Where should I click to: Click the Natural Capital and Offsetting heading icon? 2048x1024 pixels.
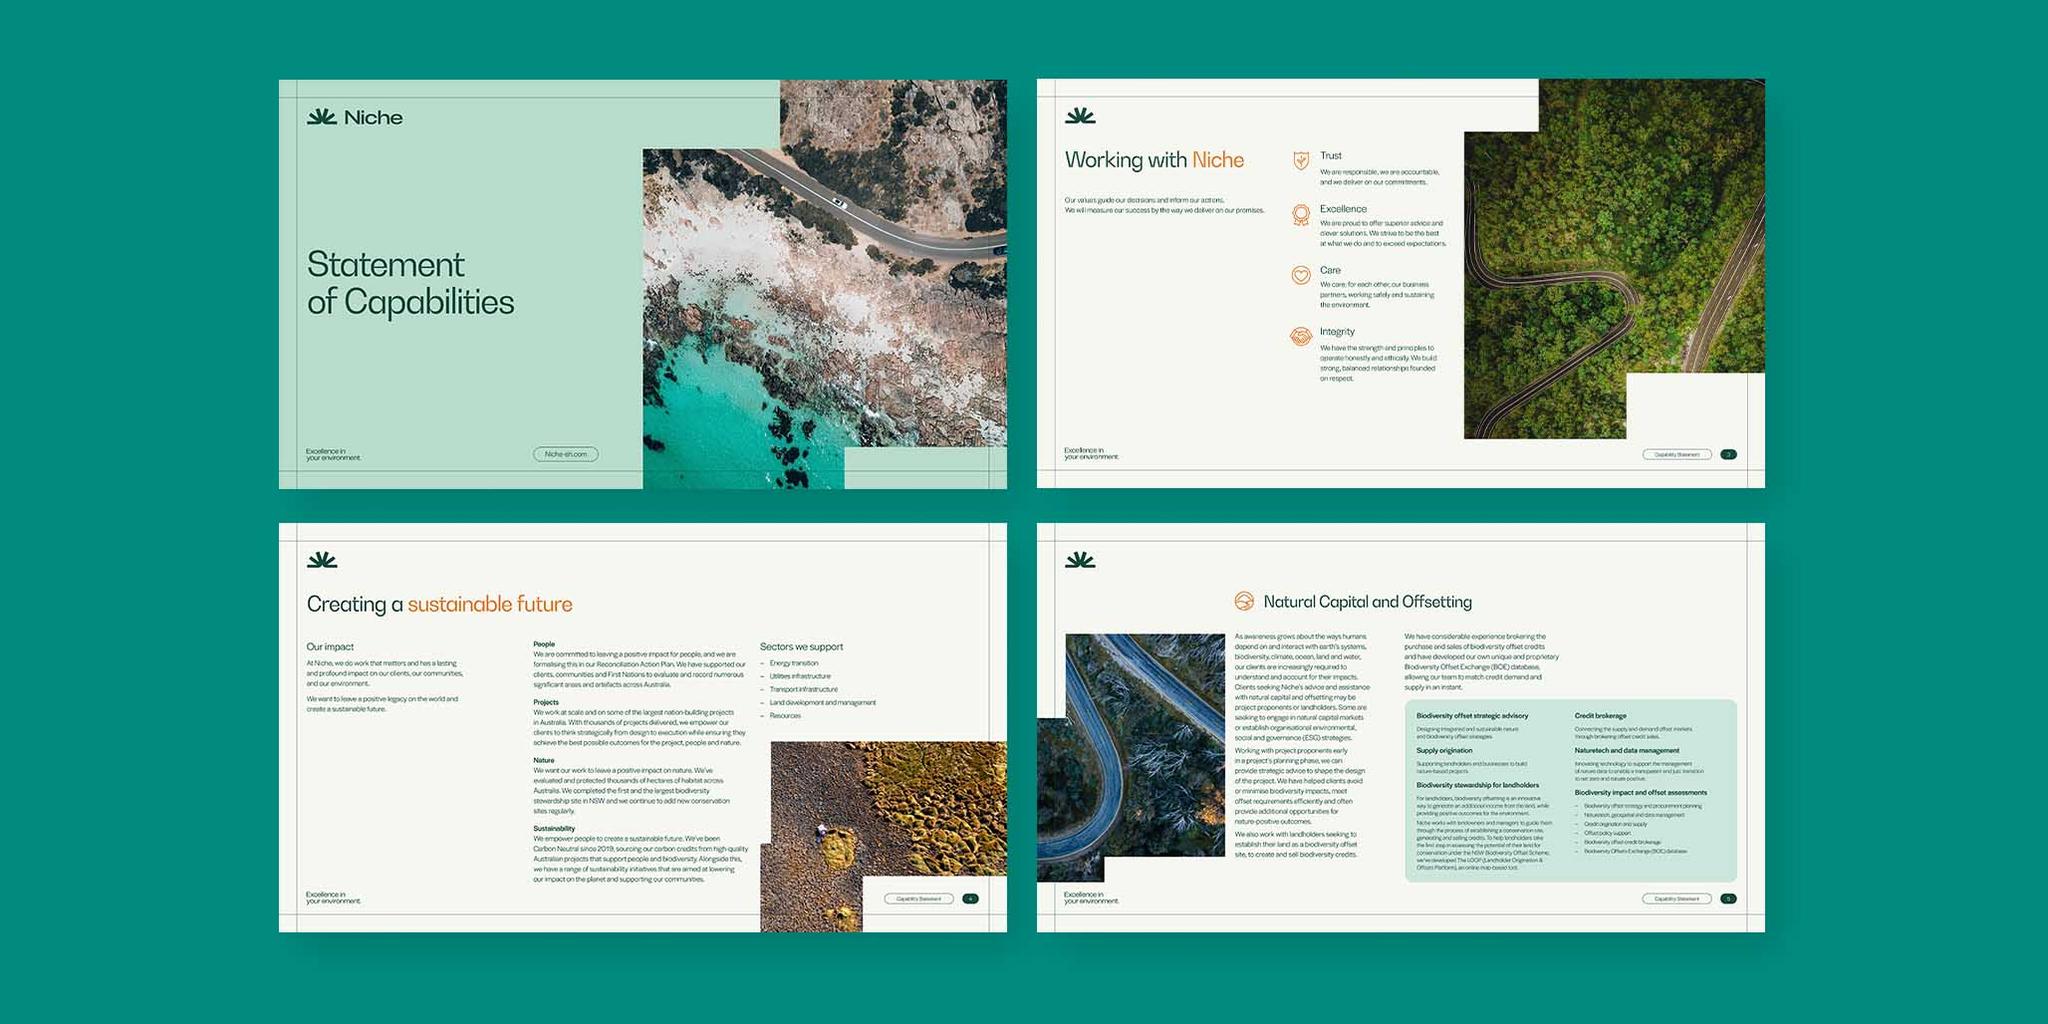(x=1243, y=601)
